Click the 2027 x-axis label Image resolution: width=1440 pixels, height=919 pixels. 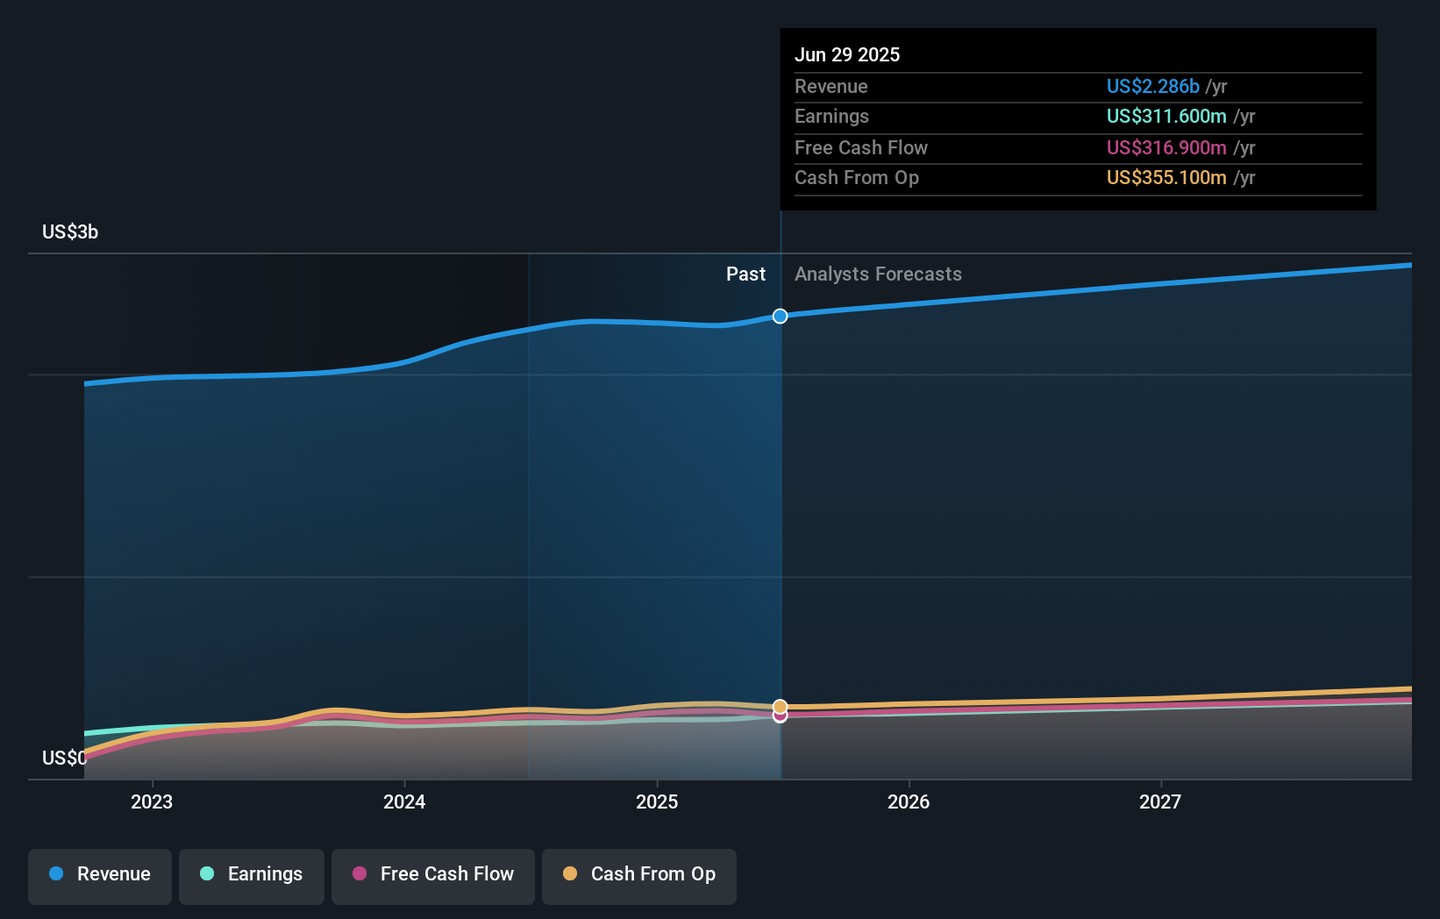[x=1160, y=802]
